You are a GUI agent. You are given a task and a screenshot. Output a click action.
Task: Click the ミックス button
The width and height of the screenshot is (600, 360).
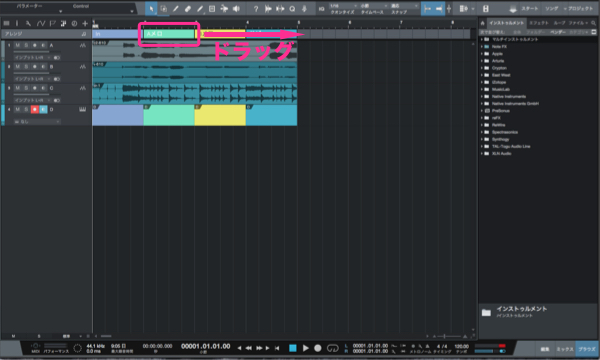click(564, 349)
